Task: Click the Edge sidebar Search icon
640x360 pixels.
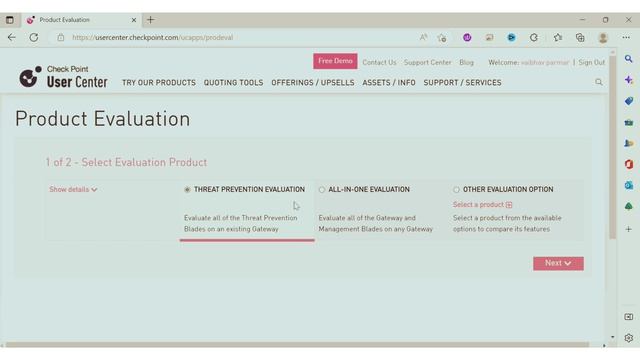Action: pyautogui.click(x=629, y=59)
